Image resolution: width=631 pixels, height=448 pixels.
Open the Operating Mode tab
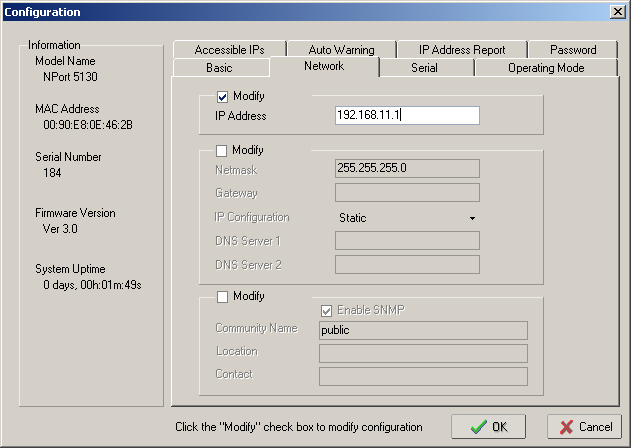click(546, 68)
